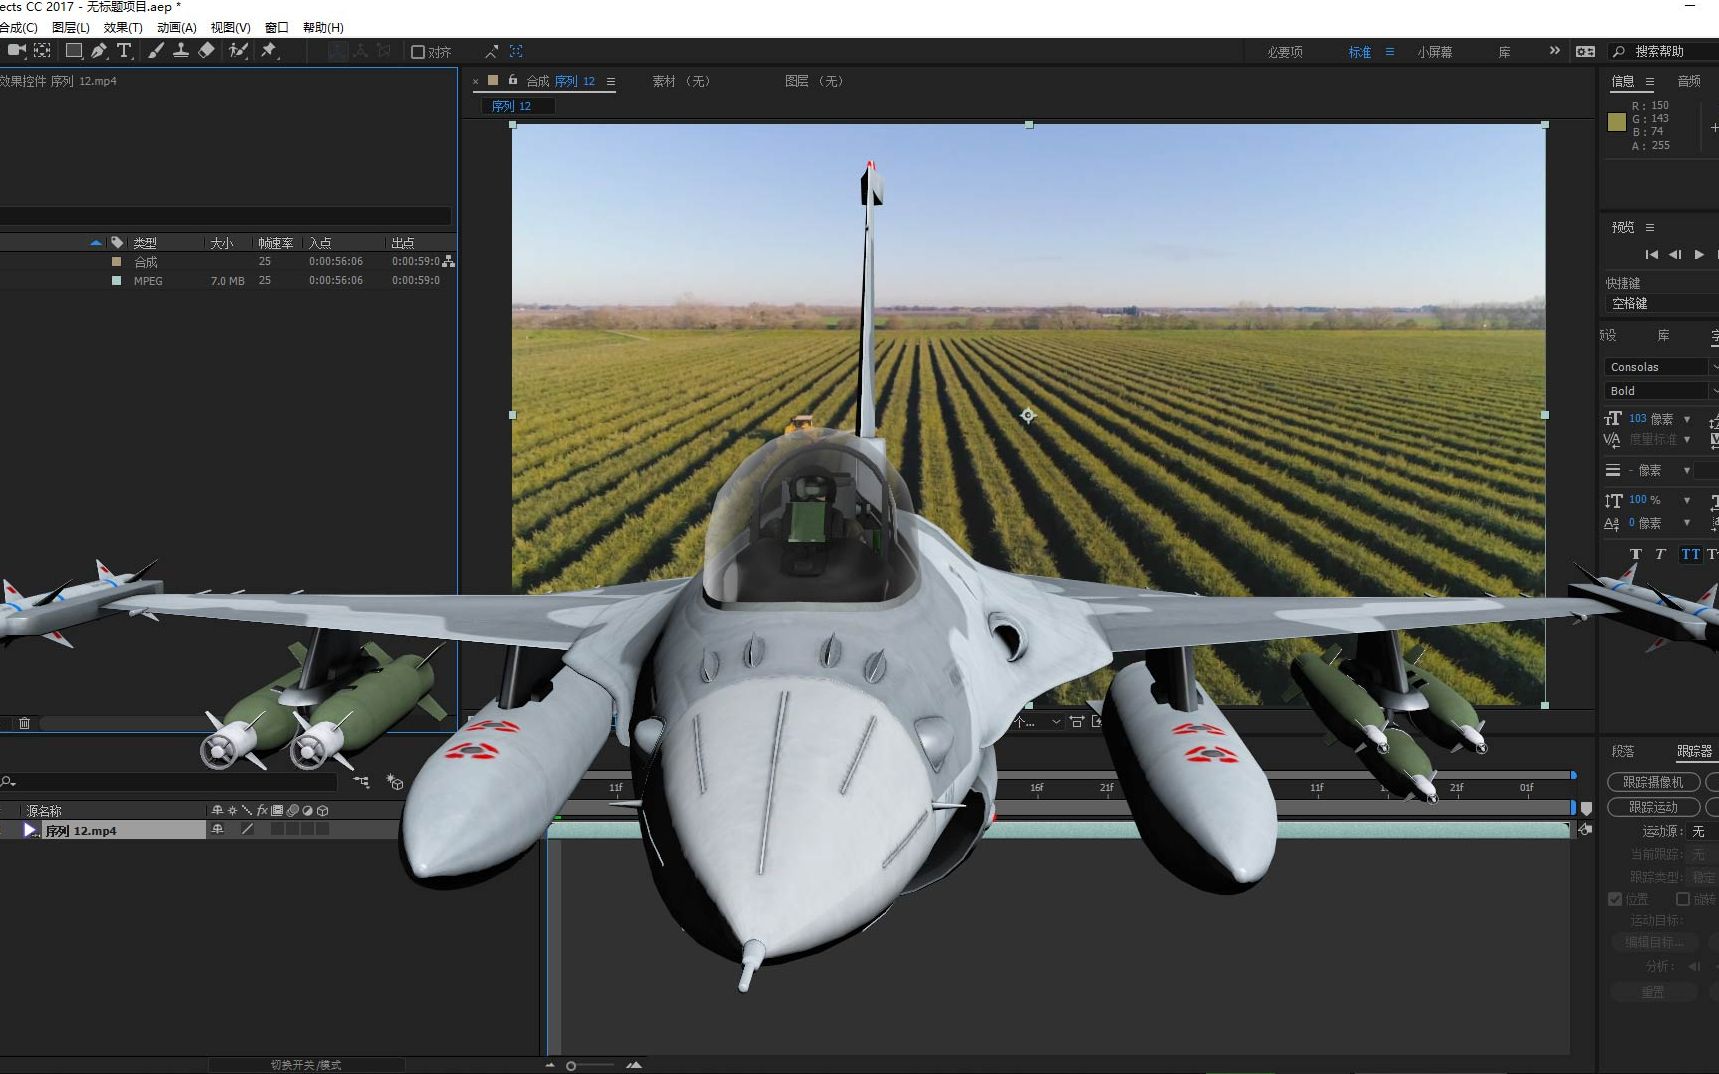This screenshot has height=1074, width=1719.
Task: Click the vertical scale icon in character panel
Action: click(1613, 500)
